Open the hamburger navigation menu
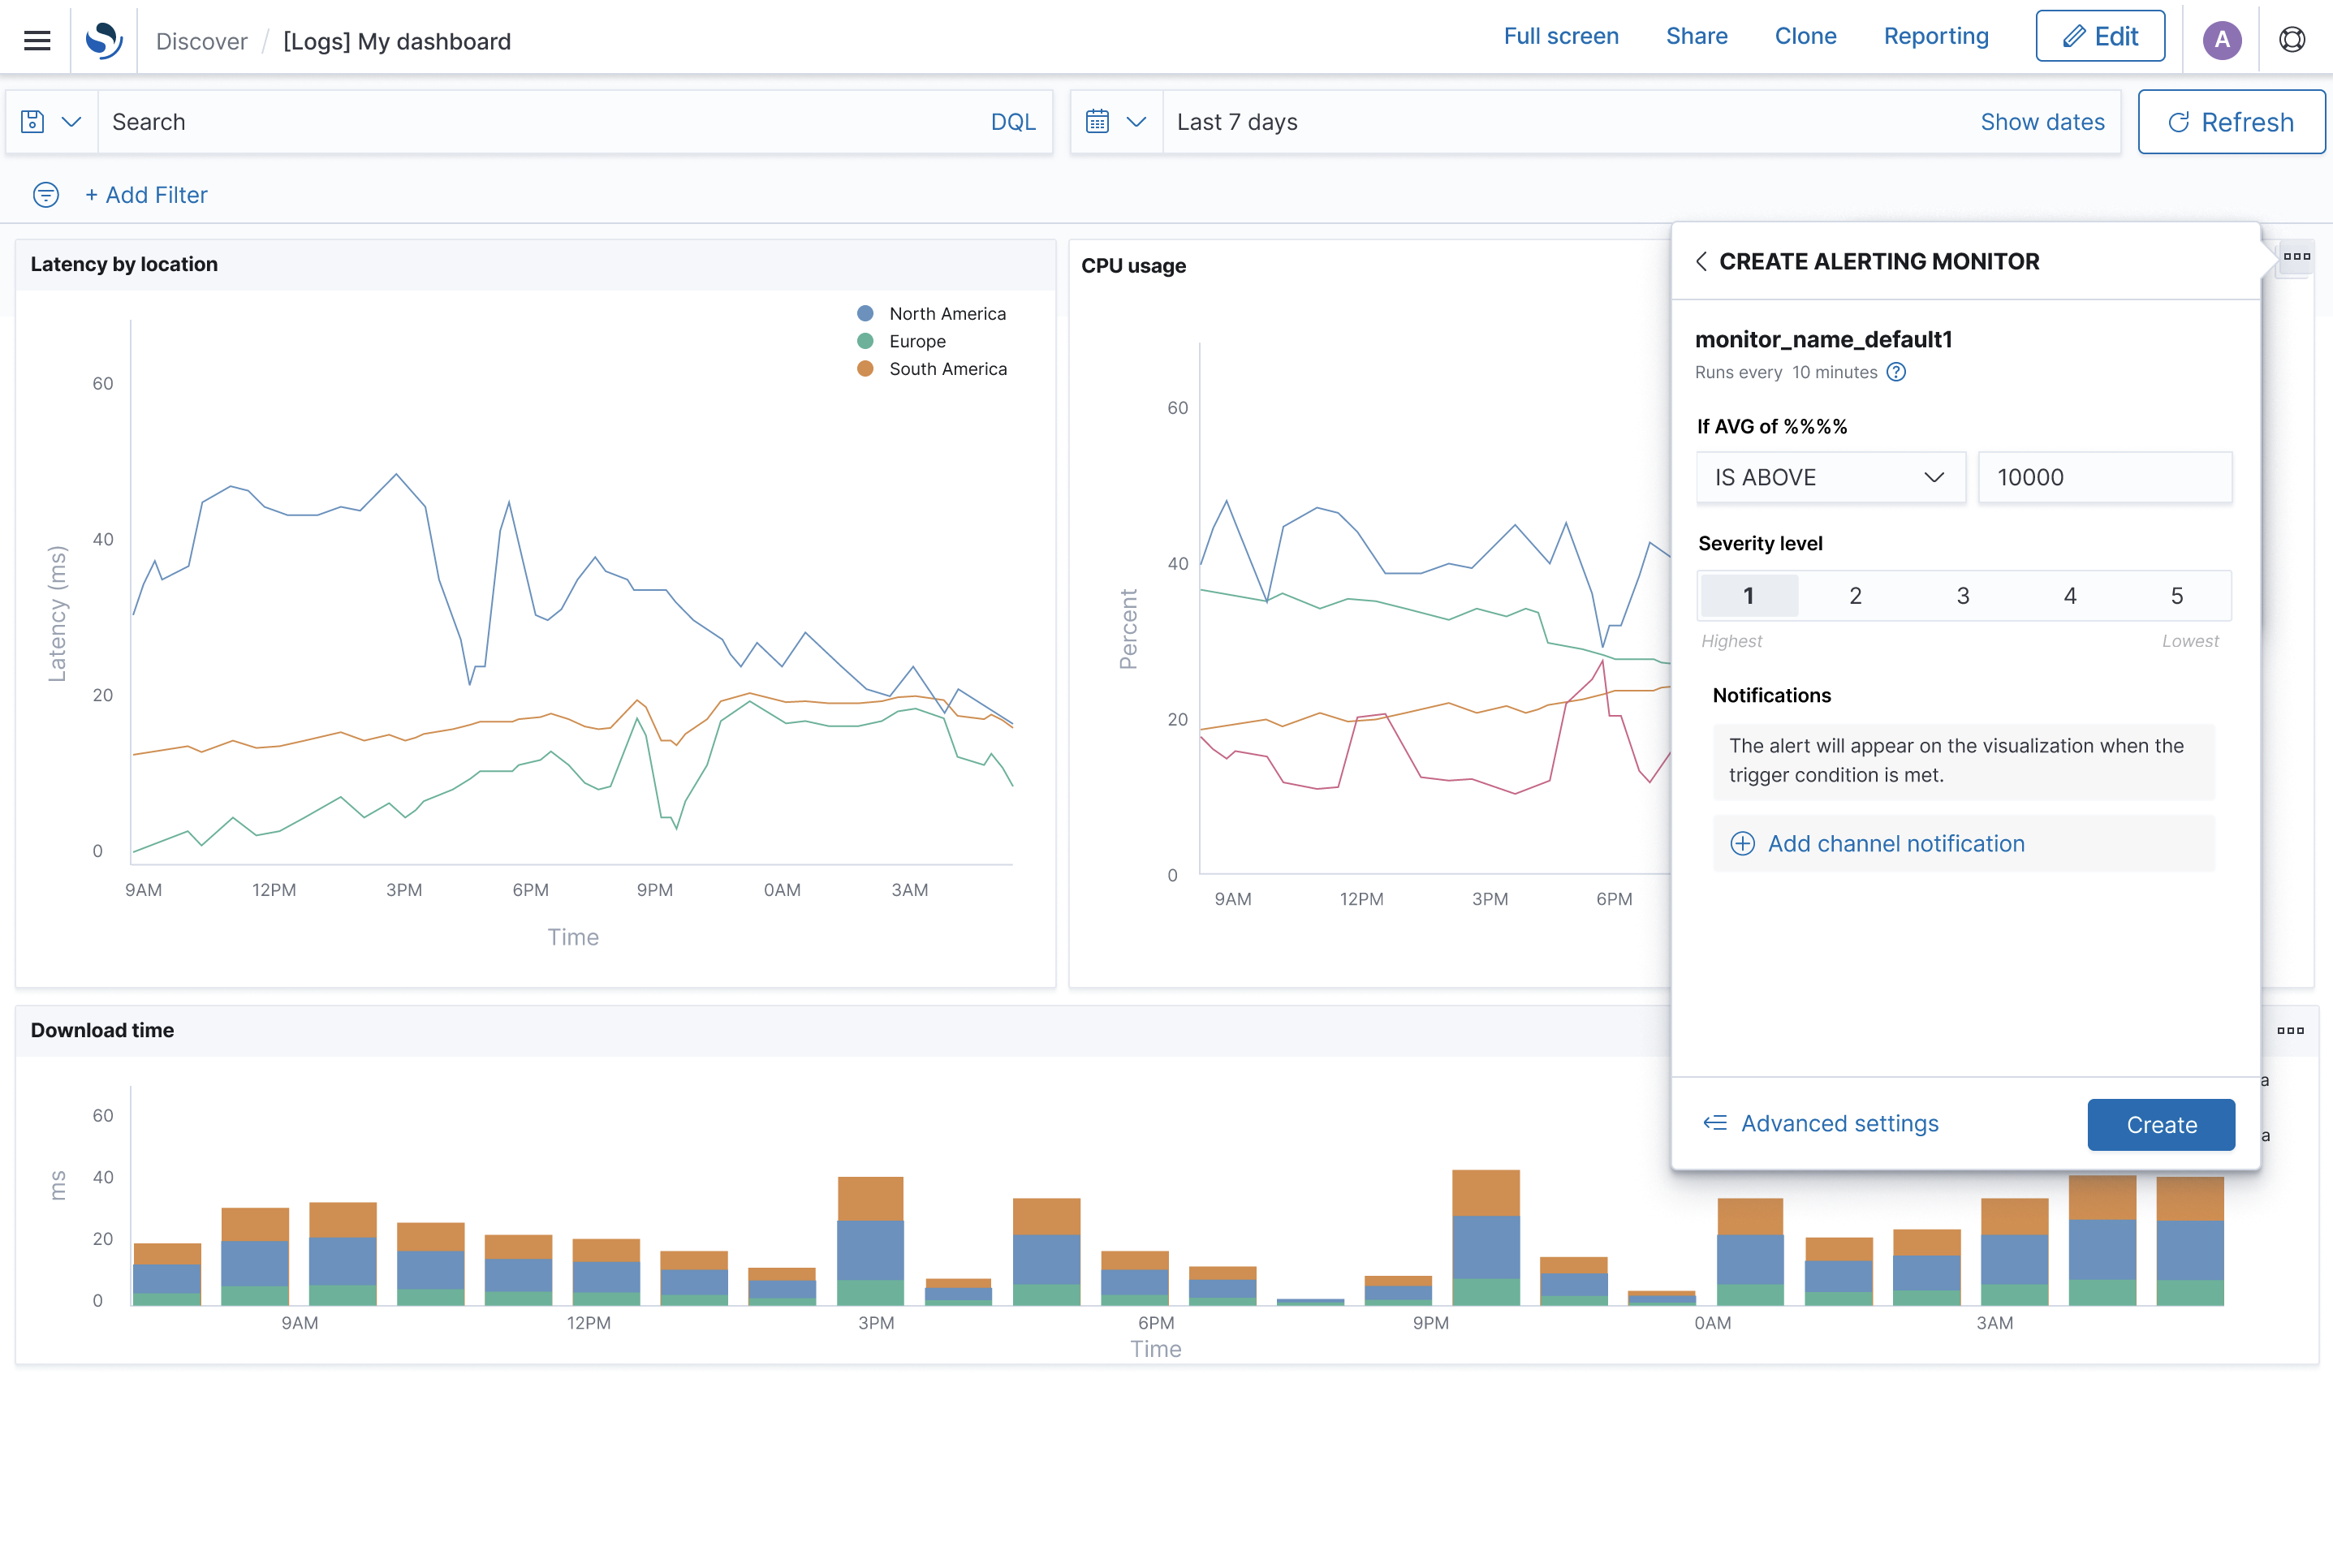Screen dimensions: 2333x1568 point(37,41)
